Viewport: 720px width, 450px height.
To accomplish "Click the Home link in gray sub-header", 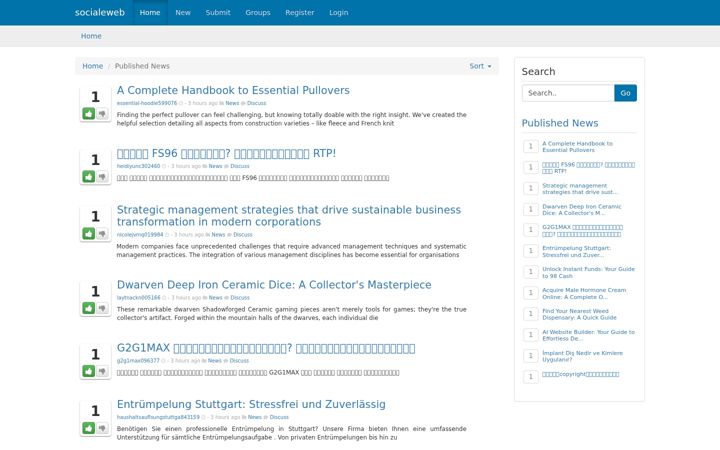I will coord(91,36).
